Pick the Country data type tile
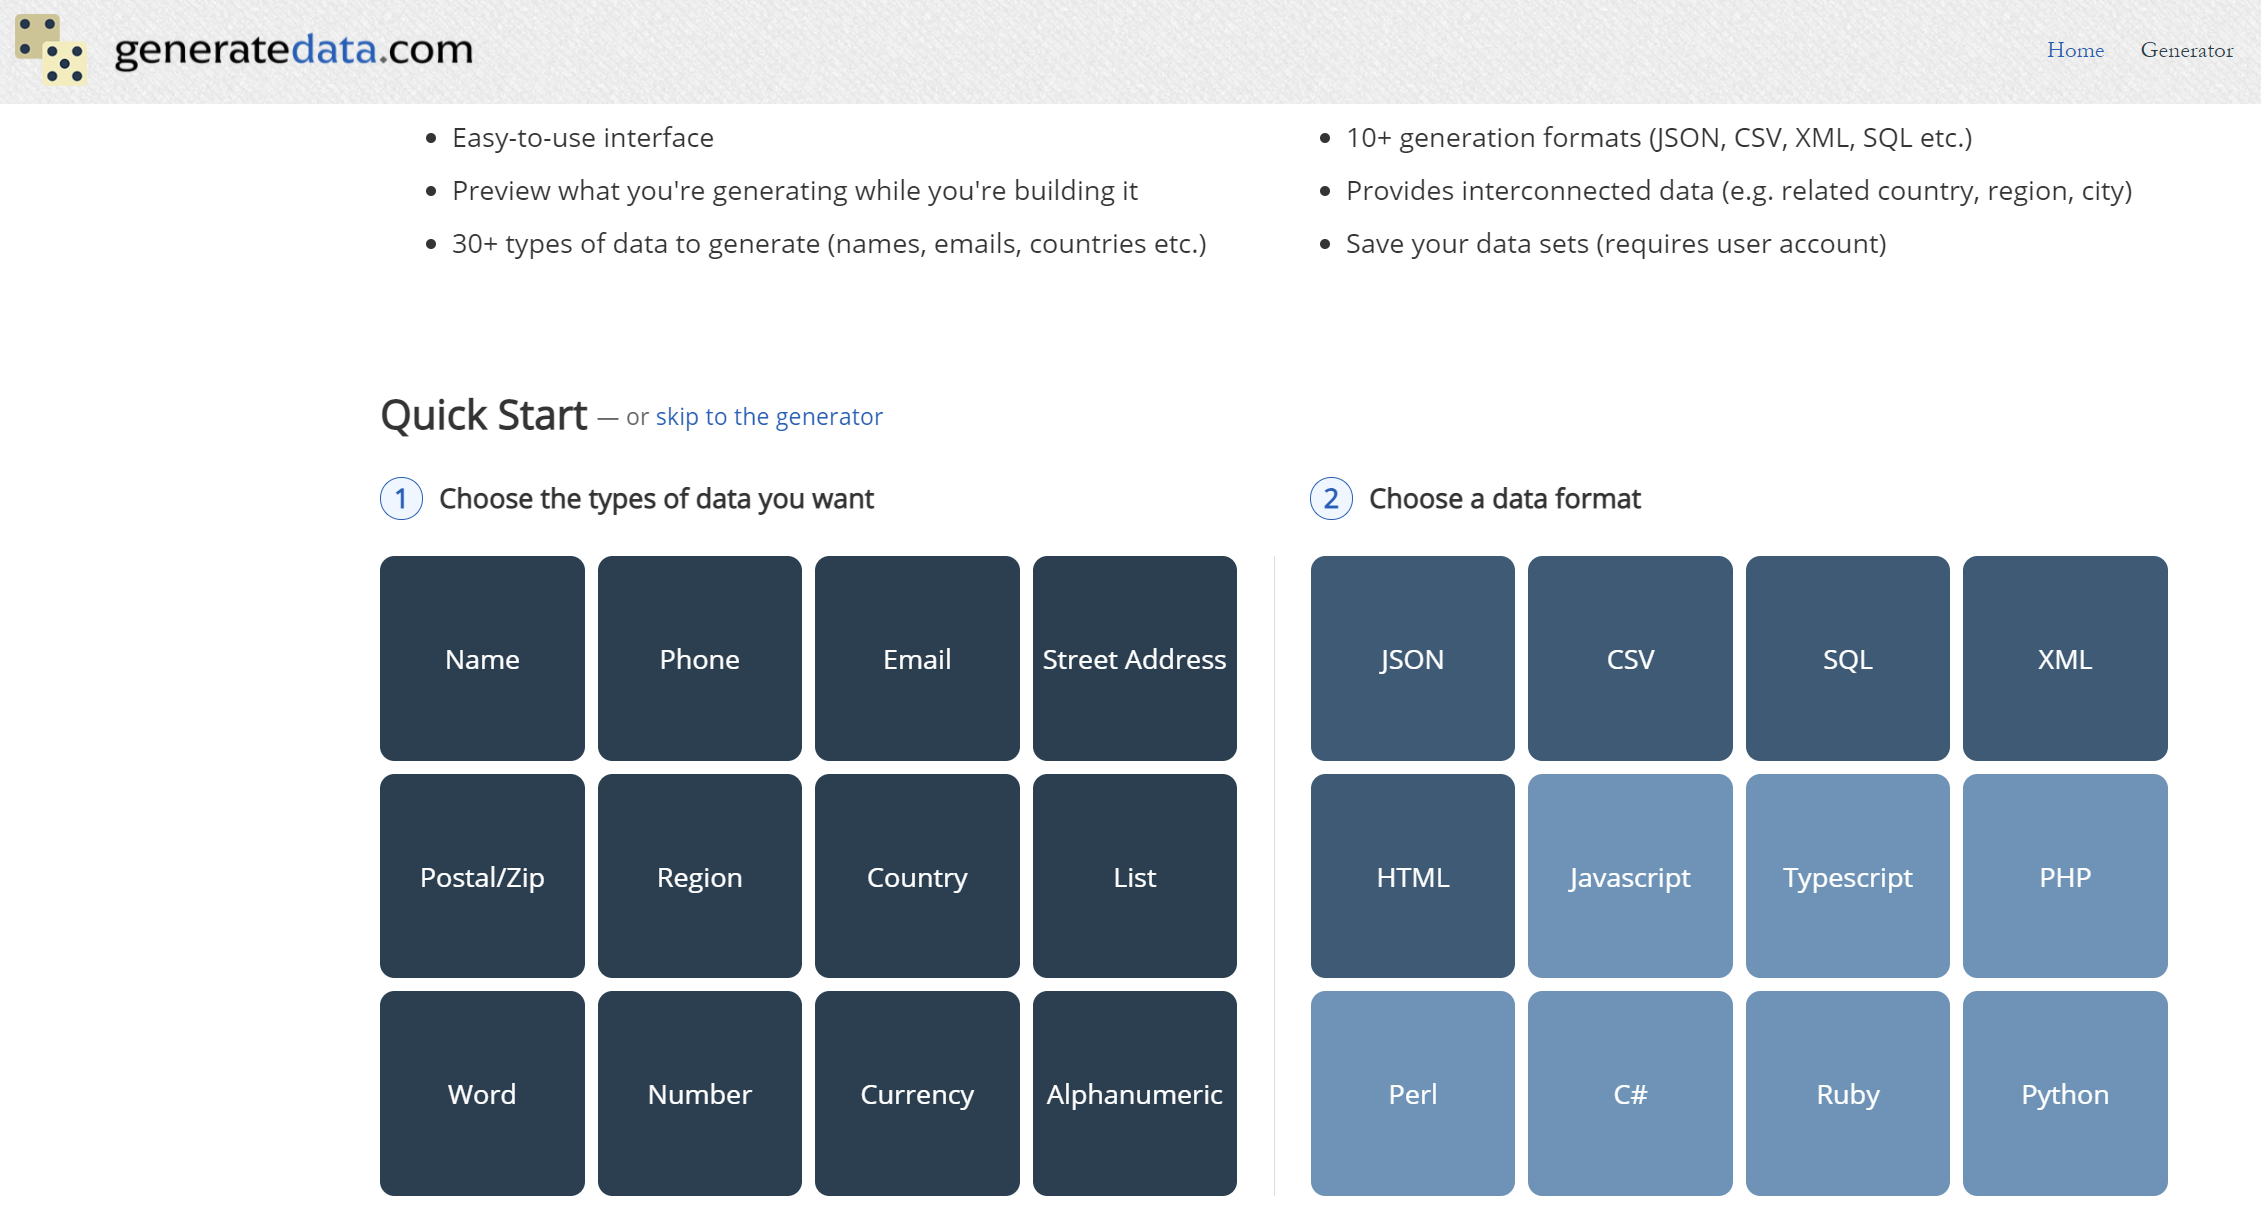Screen dimensions: 2261x1217 click(916, 876)
